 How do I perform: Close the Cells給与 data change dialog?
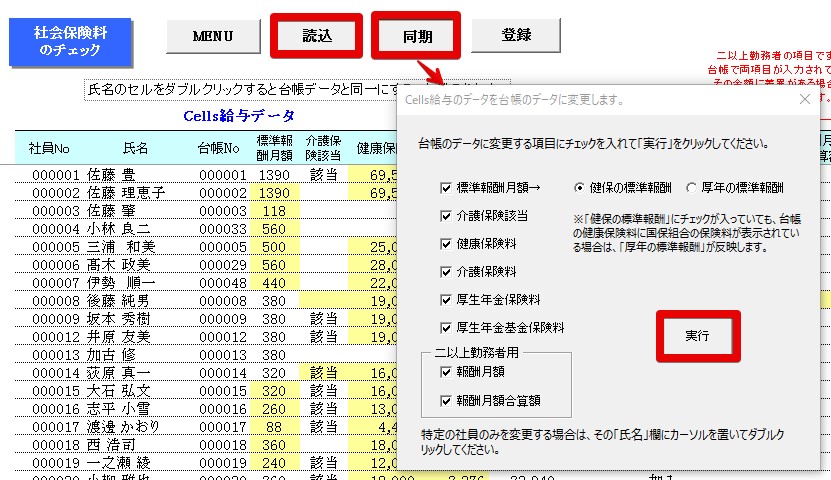pyautogui.click(x=805, y=99)
